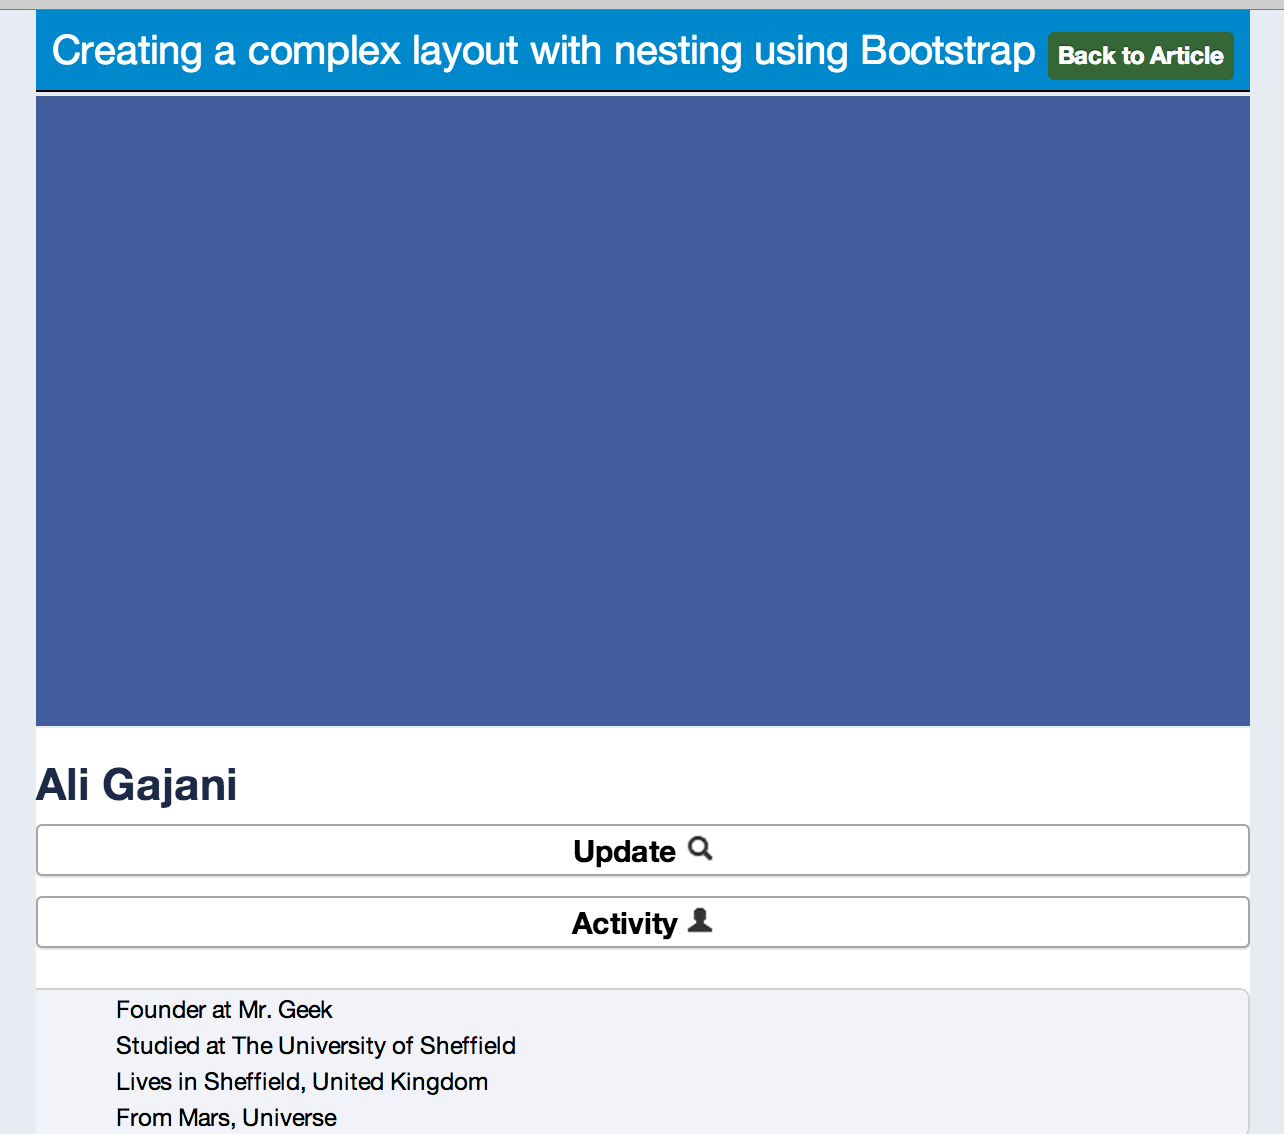The width and height of the screenshot is (1284, 1134).
Task: Click the Back to Article button
Action: click(1140, 56)
